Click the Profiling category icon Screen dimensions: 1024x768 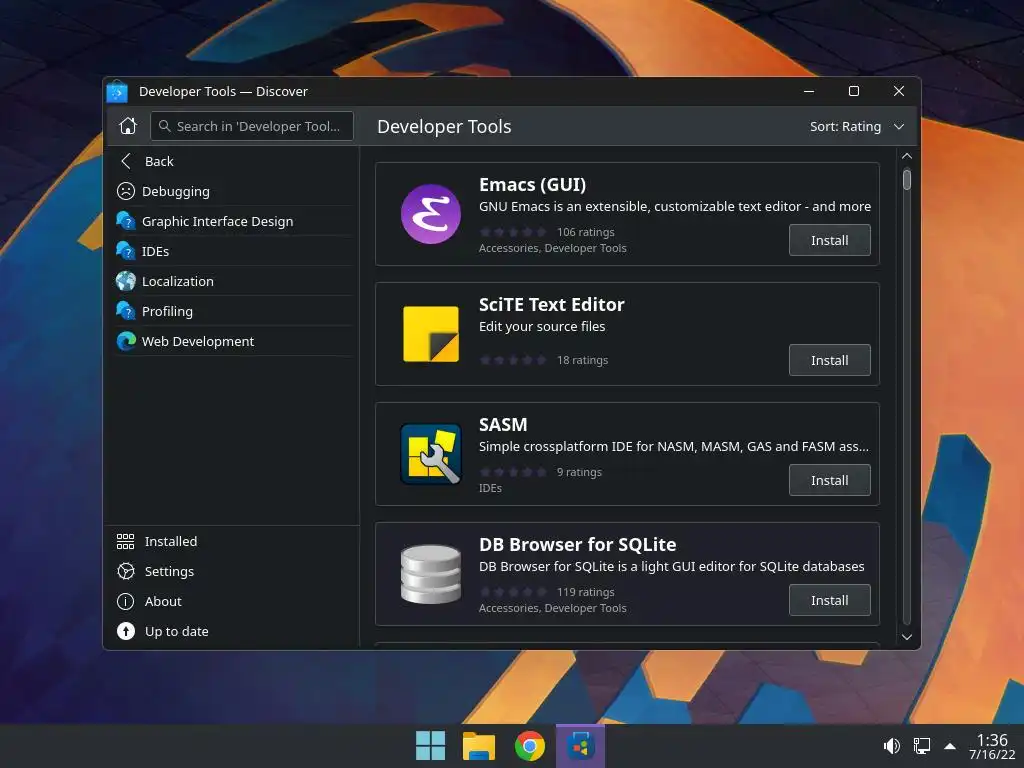[125, 311]
